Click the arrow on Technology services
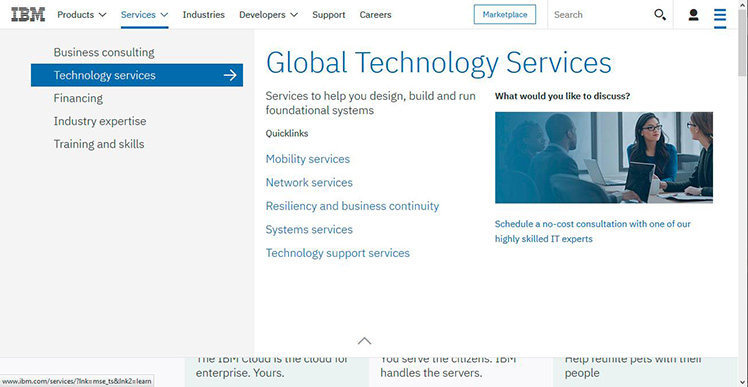 (x=230, y=75)
